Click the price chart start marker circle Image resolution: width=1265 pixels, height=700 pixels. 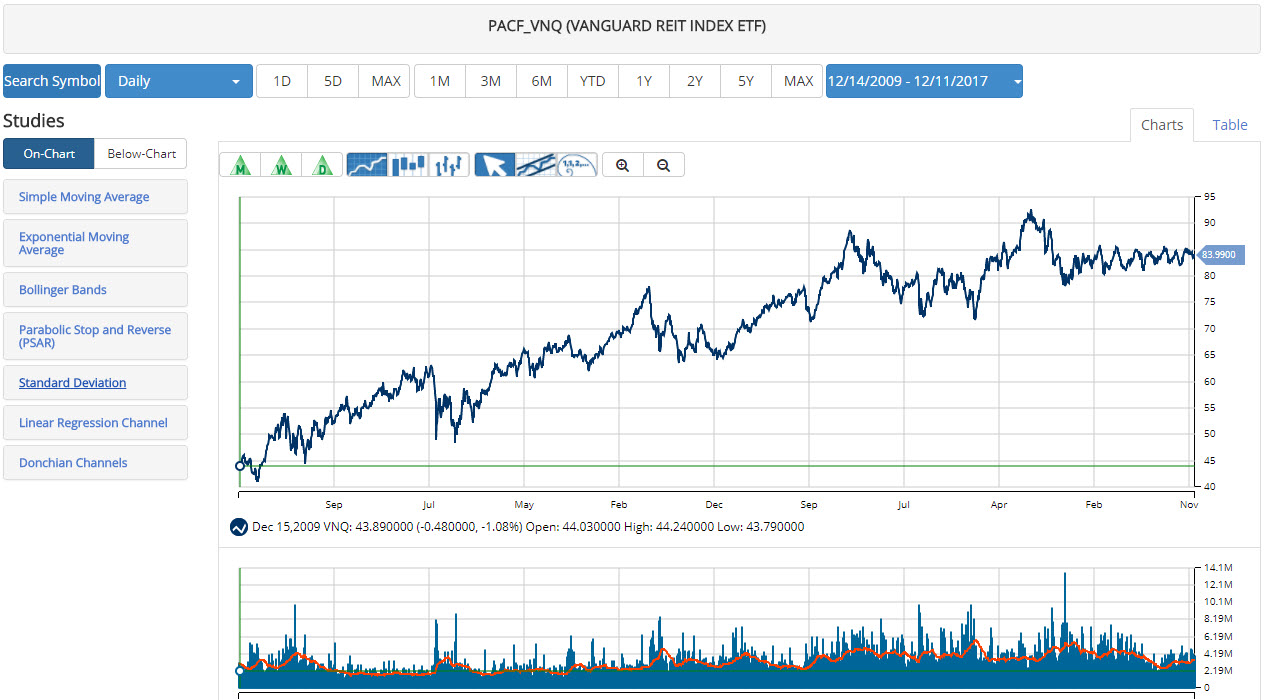click(x=240, y=466)
